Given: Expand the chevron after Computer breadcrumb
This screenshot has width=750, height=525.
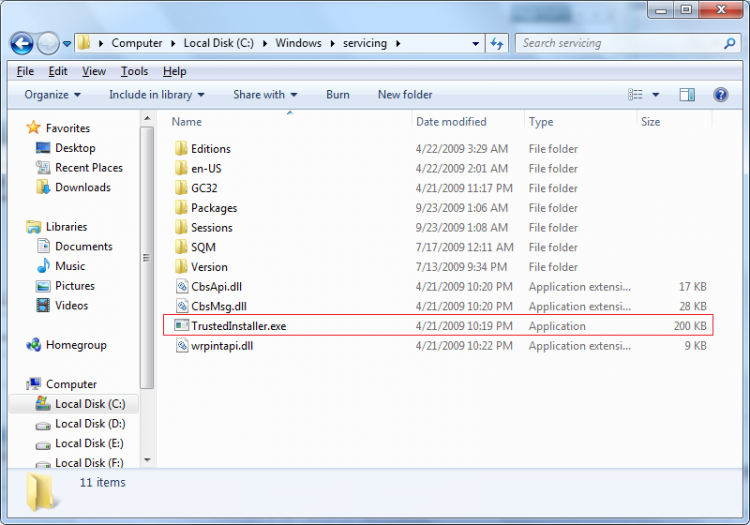Looking at the screenshot, I should (174, 44).
